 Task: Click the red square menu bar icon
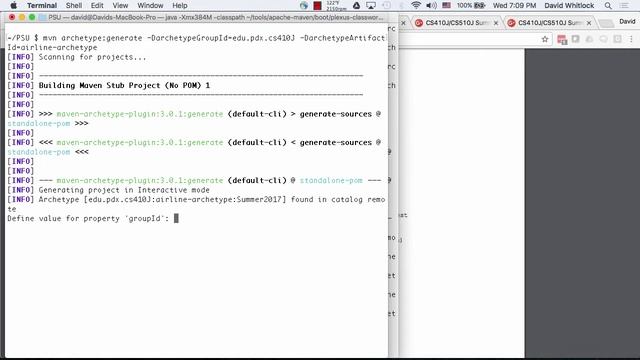point(317,5)
